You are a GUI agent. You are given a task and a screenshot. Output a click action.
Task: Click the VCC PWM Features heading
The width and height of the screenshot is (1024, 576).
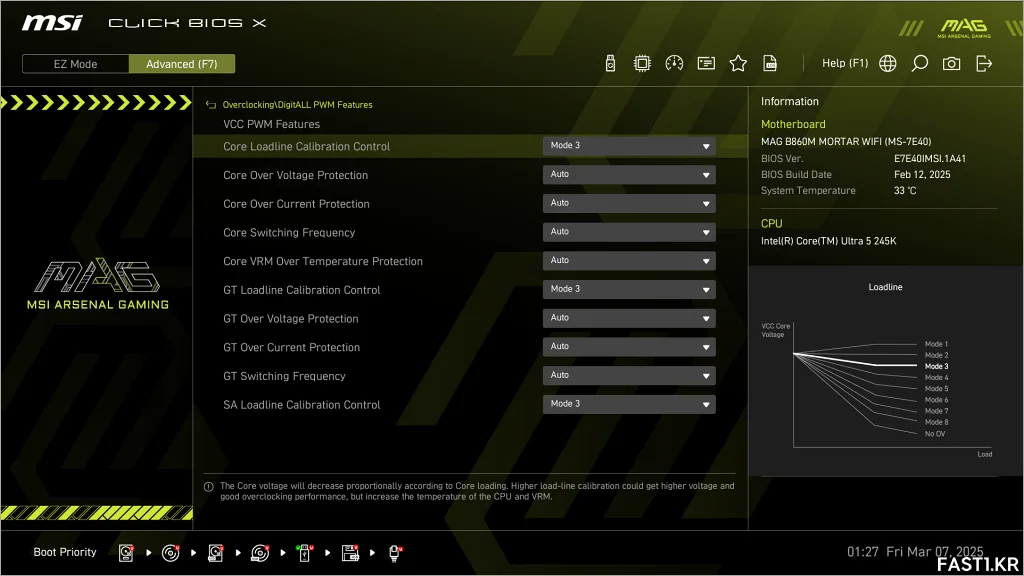coord(272,124)
